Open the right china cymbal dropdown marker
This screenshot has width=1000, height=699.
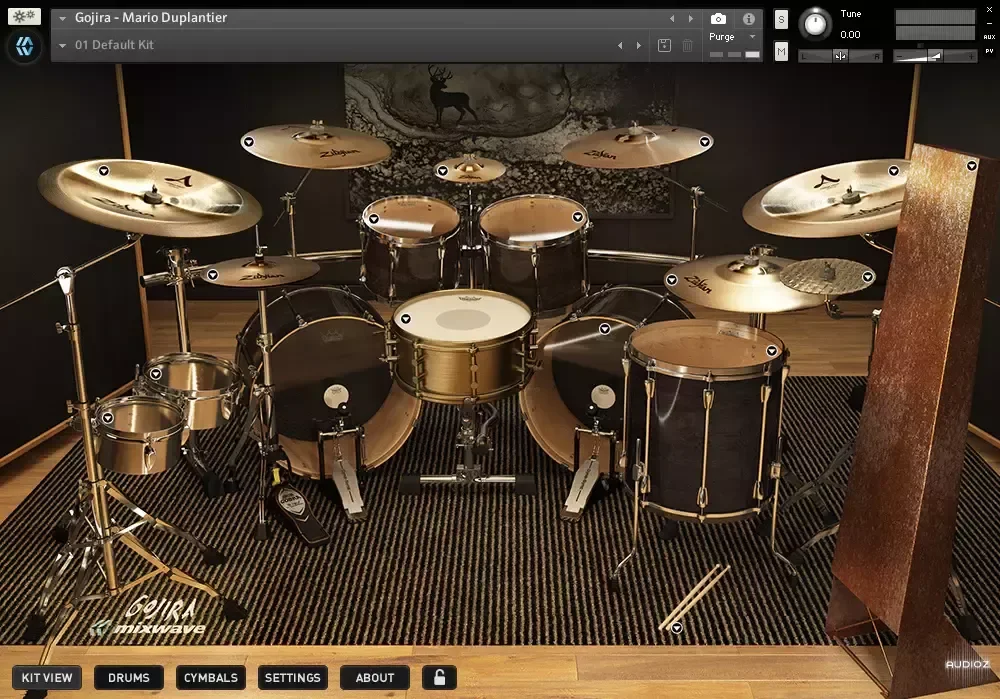click(x=893, y=171)
